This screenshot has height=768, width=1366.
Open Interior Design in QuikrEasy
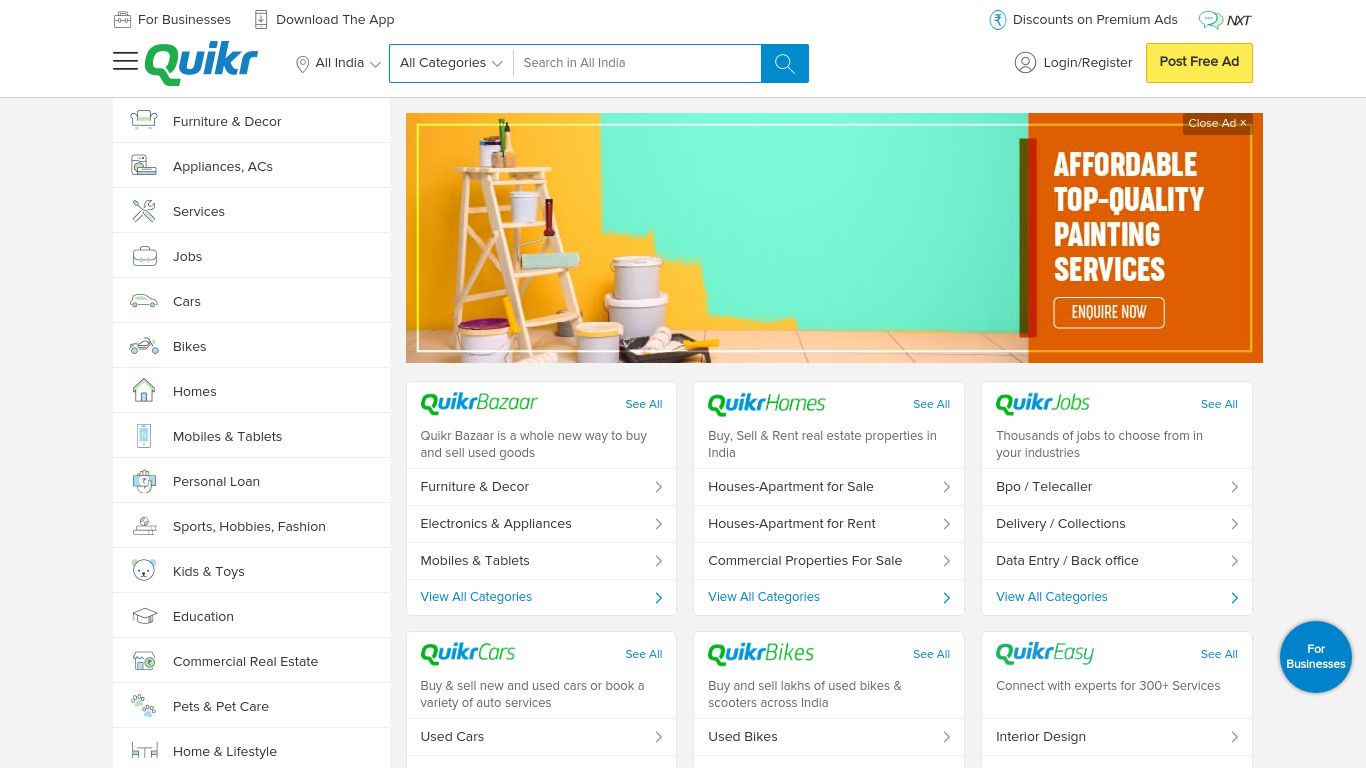pos(1117,737)
